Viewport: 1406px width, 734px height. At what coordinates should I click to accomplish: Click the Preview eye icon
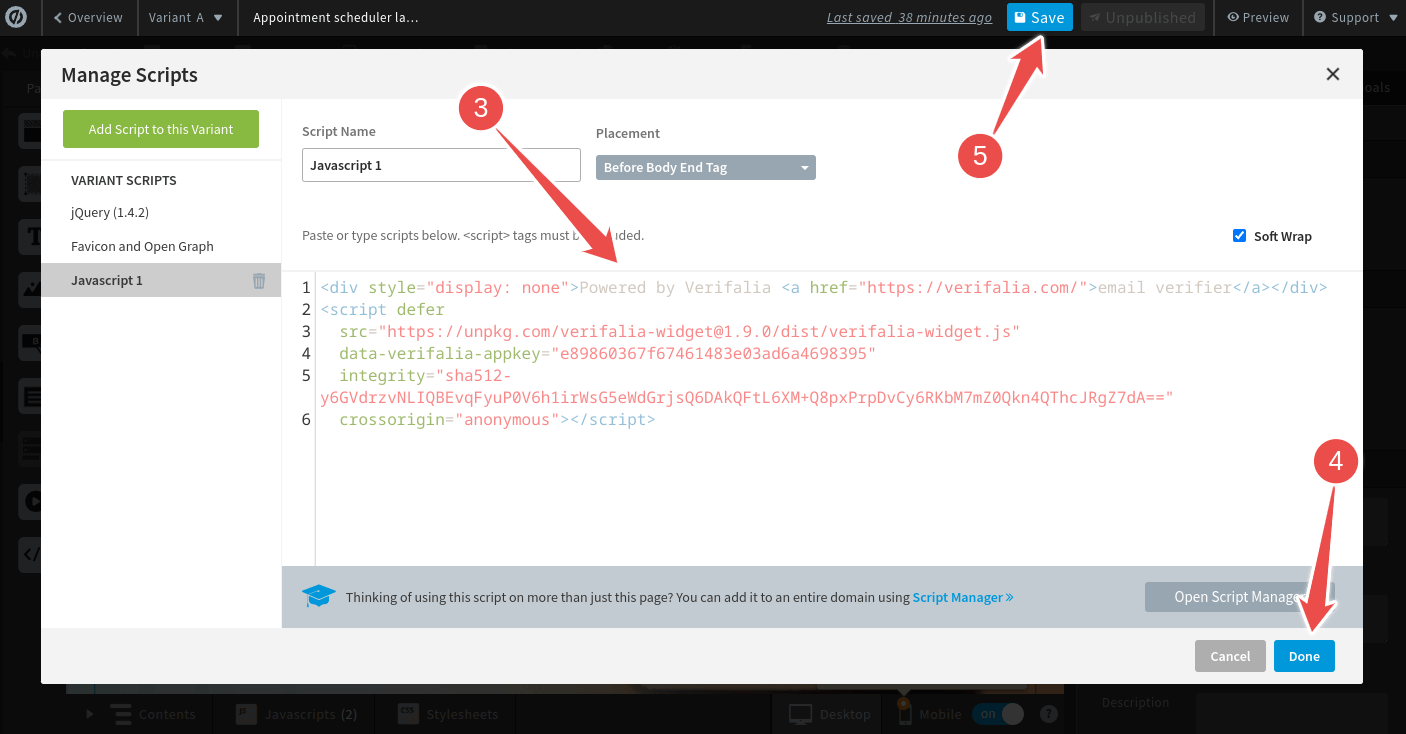pyautogui.click(x=1231, y=17)
